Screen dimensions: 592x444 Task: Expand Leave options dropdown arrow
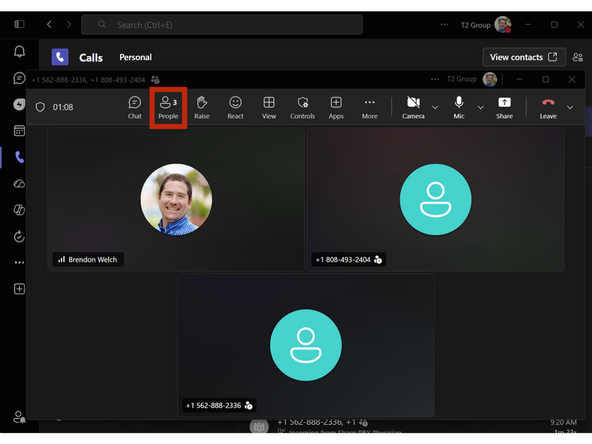[x=570, y=108]
